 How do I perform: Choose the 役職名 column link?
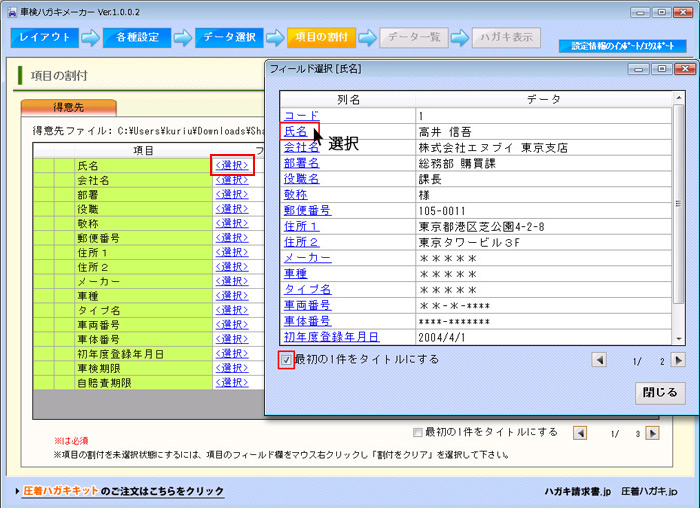click(301, 179)
